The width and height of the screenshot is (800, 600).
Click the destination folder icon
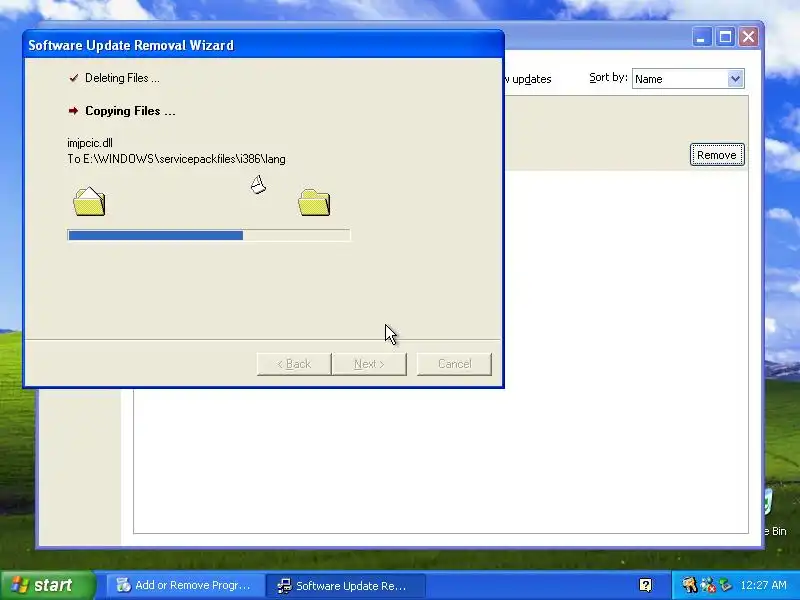[x=314, y=203]
